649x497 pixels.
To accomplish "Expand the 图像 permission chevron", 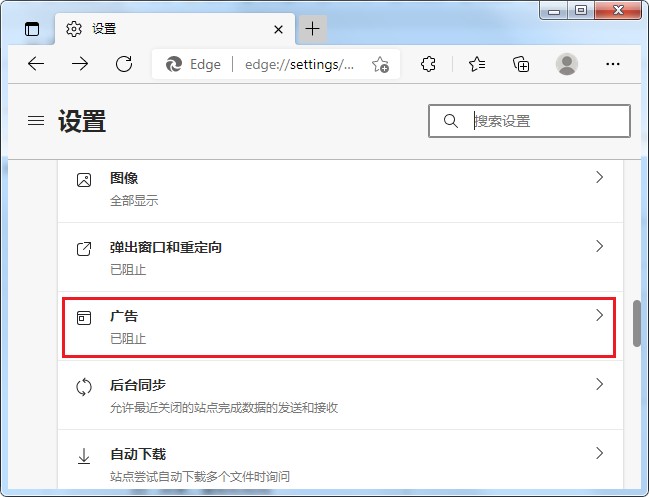I will (x=599, y=178).
